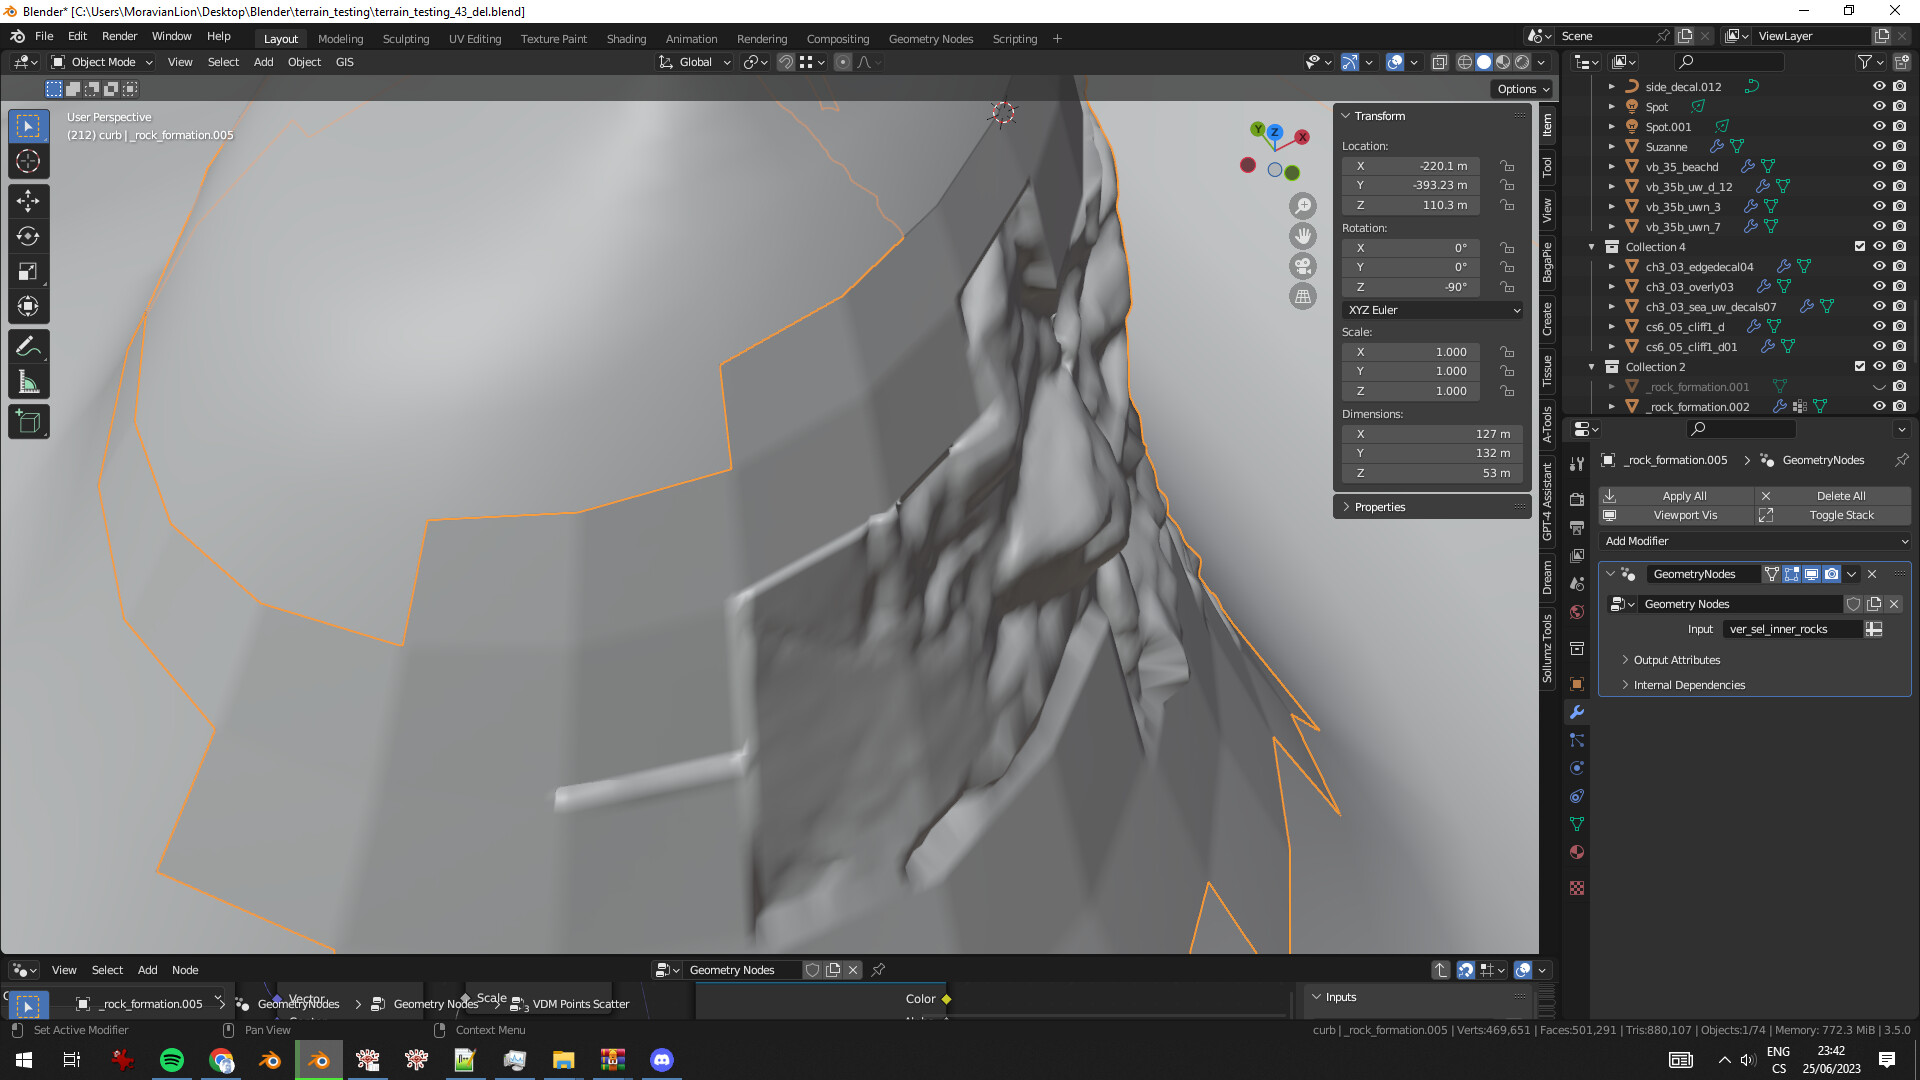The width and height of the screenshot is (1920, 1080).
Task: Select the Annotate tool
Action: pyautogui.click(x=28, y=347)
